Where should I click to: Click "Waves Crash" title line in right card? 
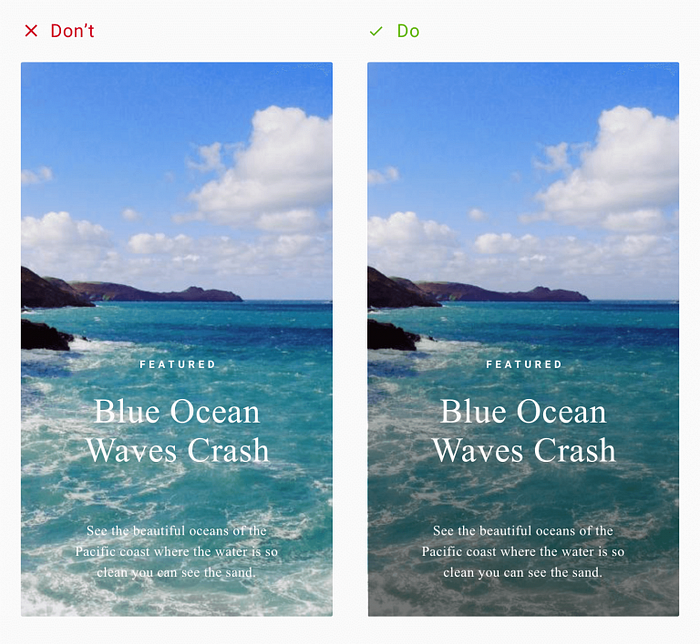(x=524, y=450)
